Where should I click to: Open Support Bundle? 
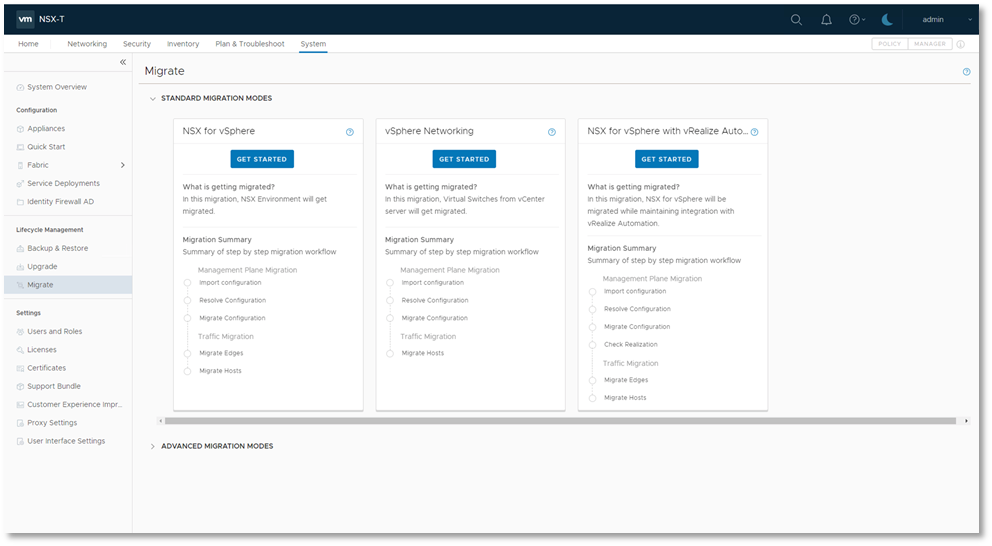tap(54, 387)
